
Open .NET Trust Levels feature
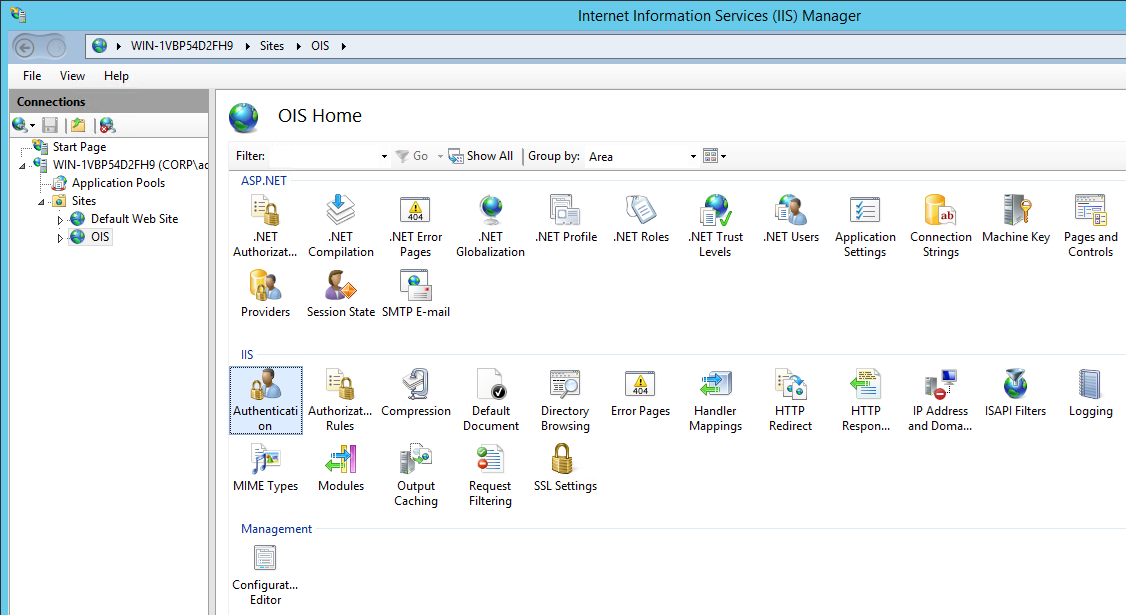pyautogui.click(x=715, y=226)
